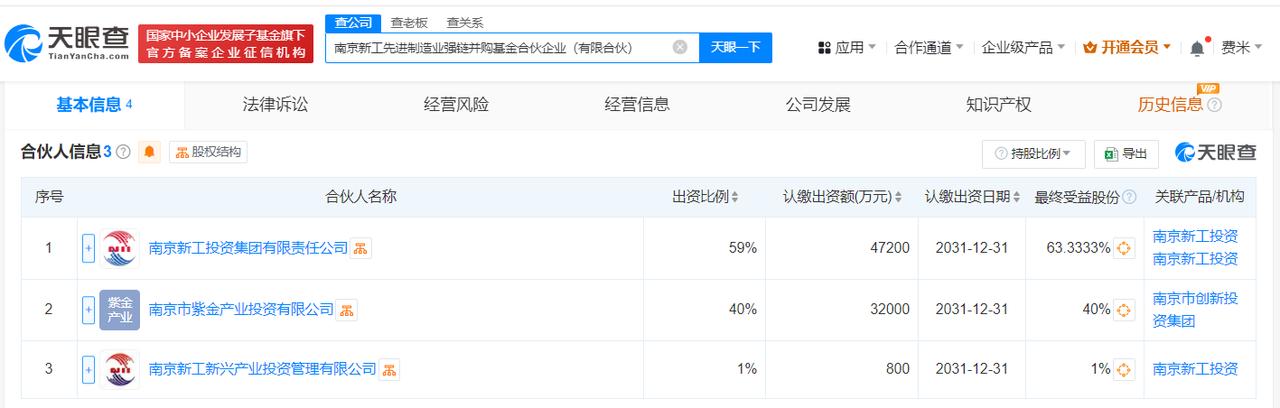1280x408 pixels.
Task: Open the 合作通道 dropdown menu
Action: click(929, 47)
